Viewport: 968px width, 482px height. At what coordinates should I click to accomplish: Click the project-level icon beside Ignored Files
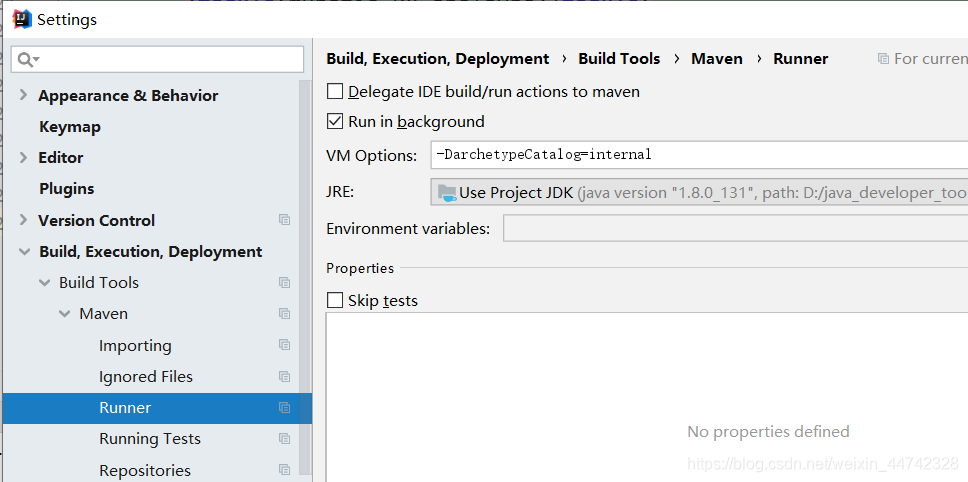tap(285, 376)
